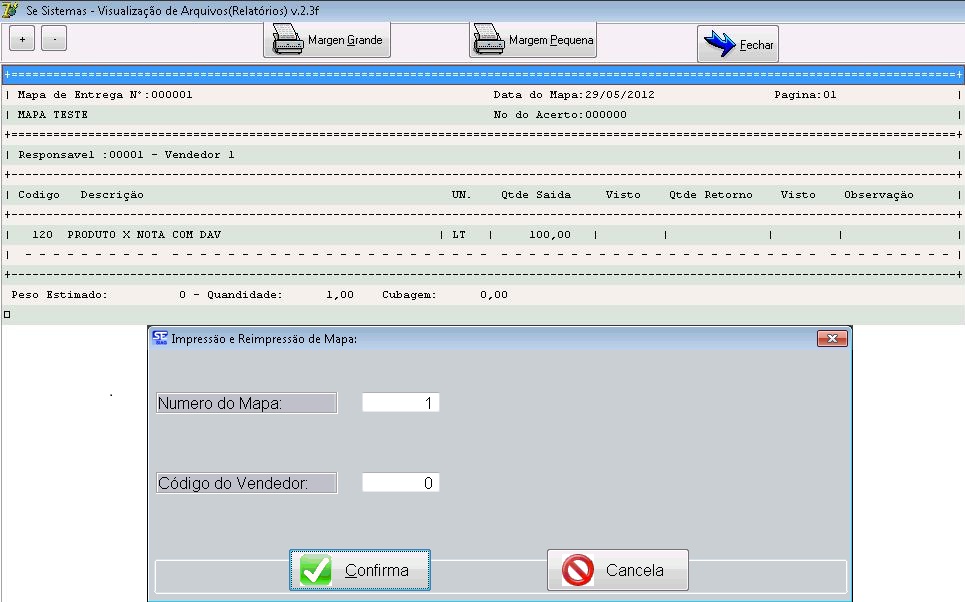Image resolution: width=965 pixels, height=602 pixels.
Task: Print with Margem Pequena printer button
Action: pyautogui.click(x=533, y=41)
